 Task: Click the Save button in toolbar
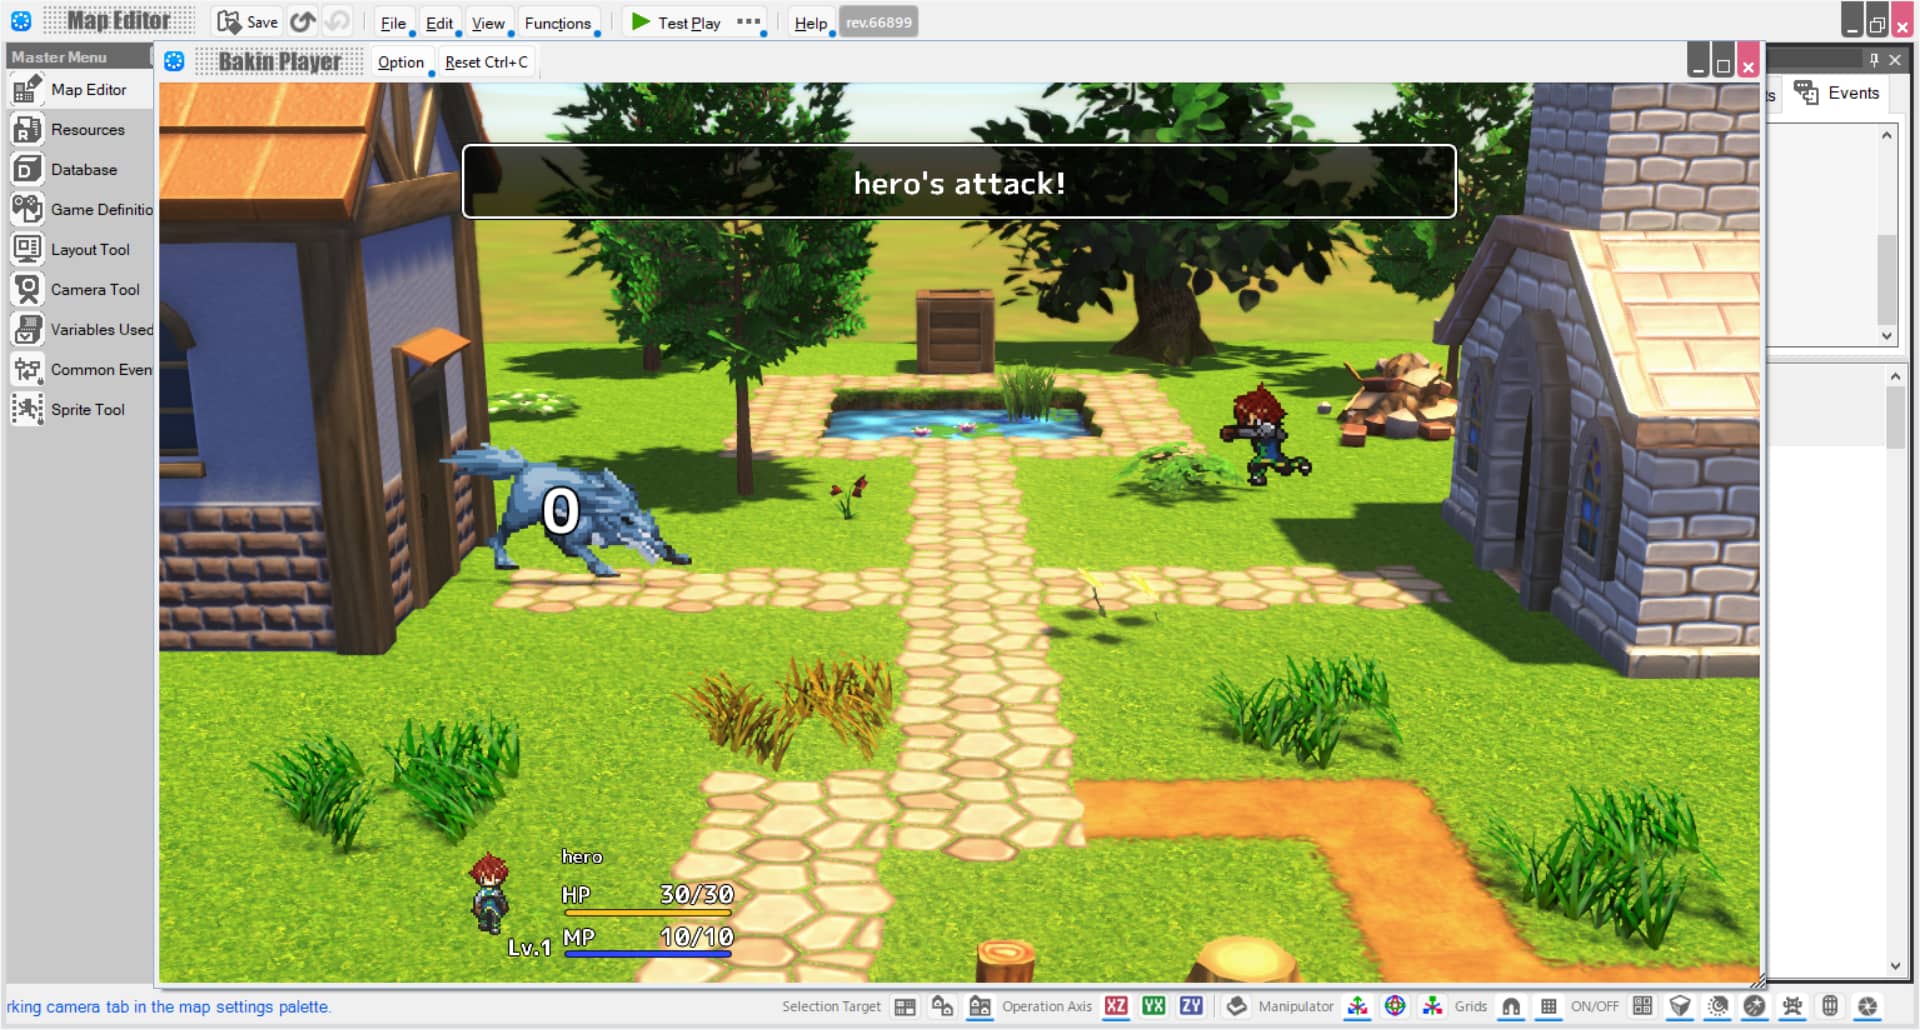pos(247,22)
